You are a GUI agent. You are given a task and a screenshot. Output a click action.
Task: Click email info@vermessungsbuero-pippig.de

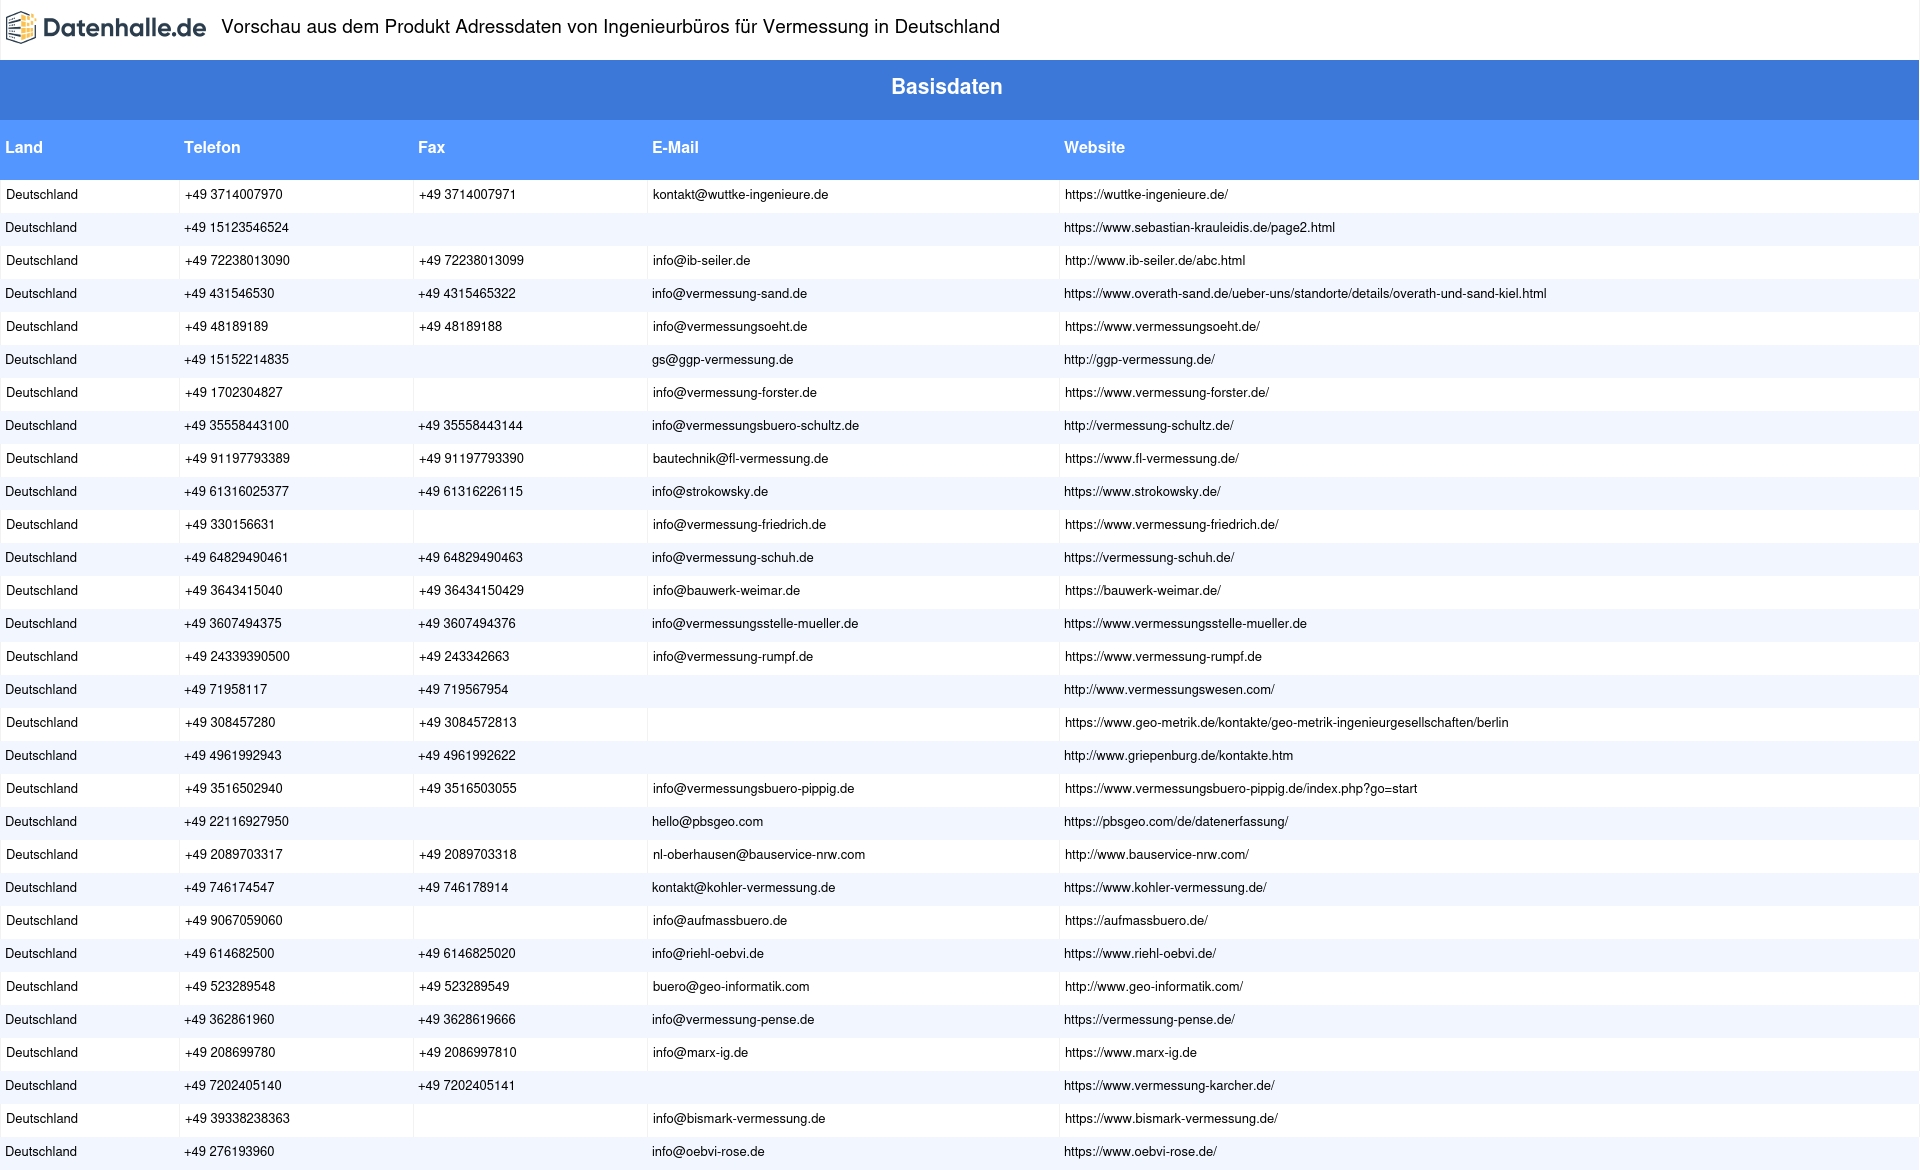coord(753,789)
